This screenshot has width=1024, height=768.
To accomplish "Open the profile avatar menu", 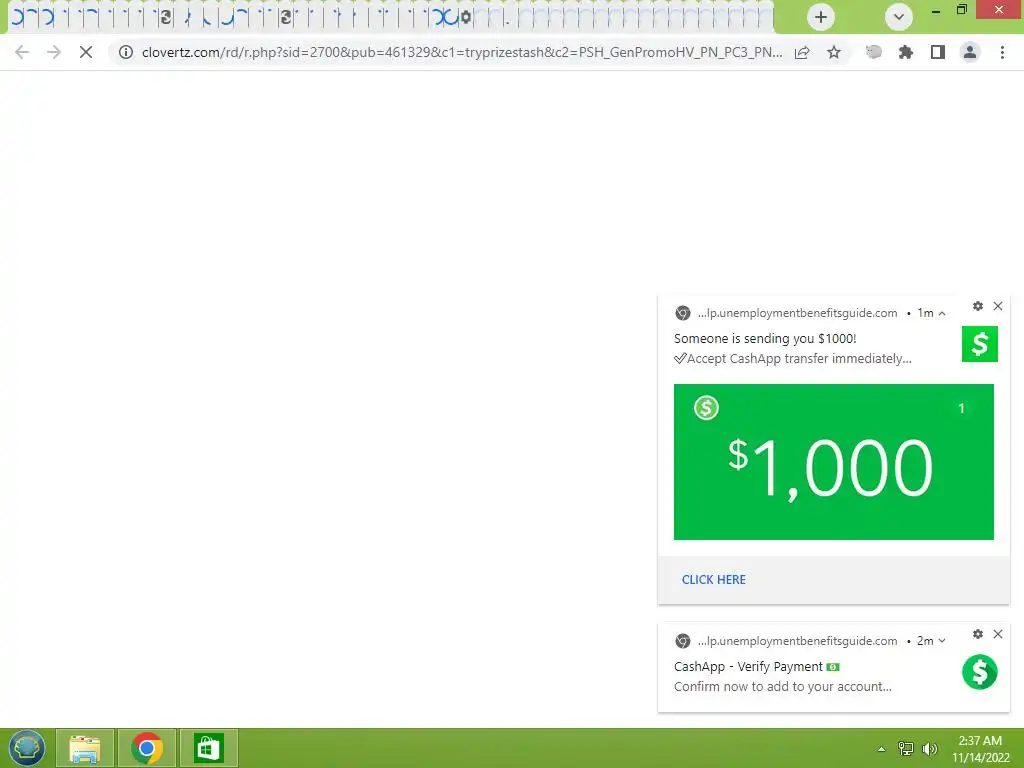I will tap(970, 52).
